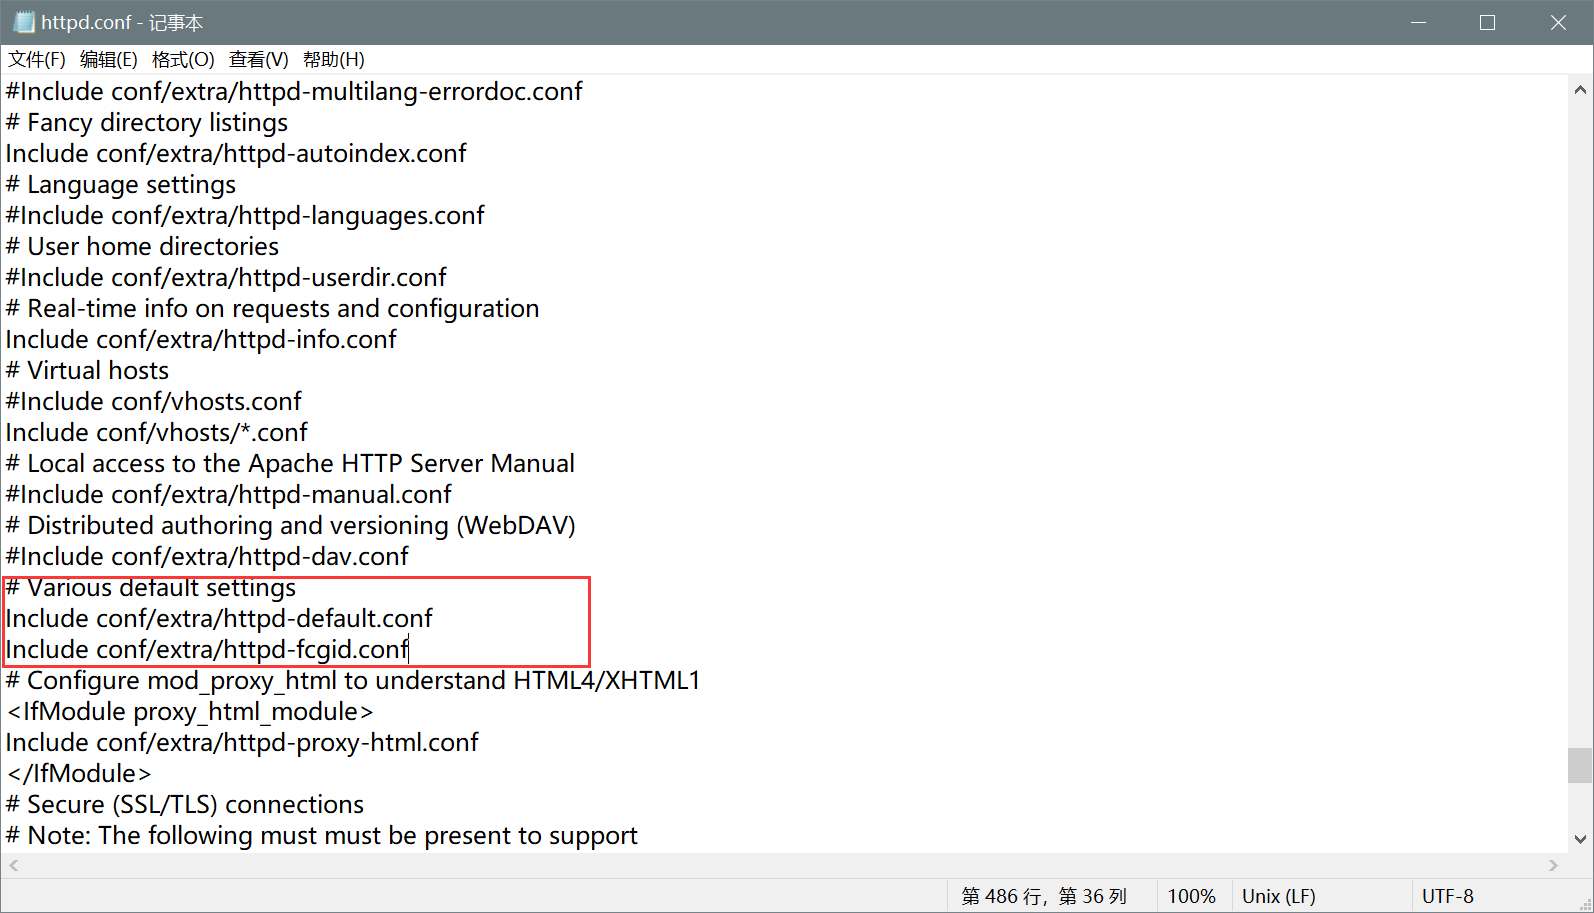Click the '# Virtual hosts' comment line
Screen dimensions: 1594x913
coord(87,371)
